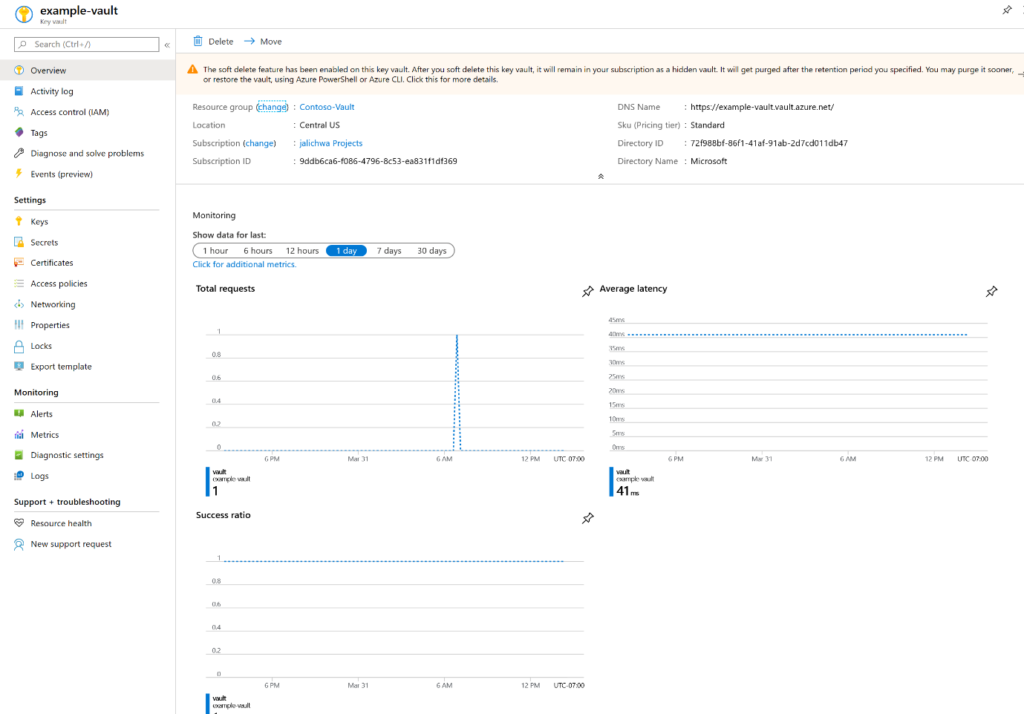
Task: Open Diagnostic settings under Monitoring
Action: point(69,455)
